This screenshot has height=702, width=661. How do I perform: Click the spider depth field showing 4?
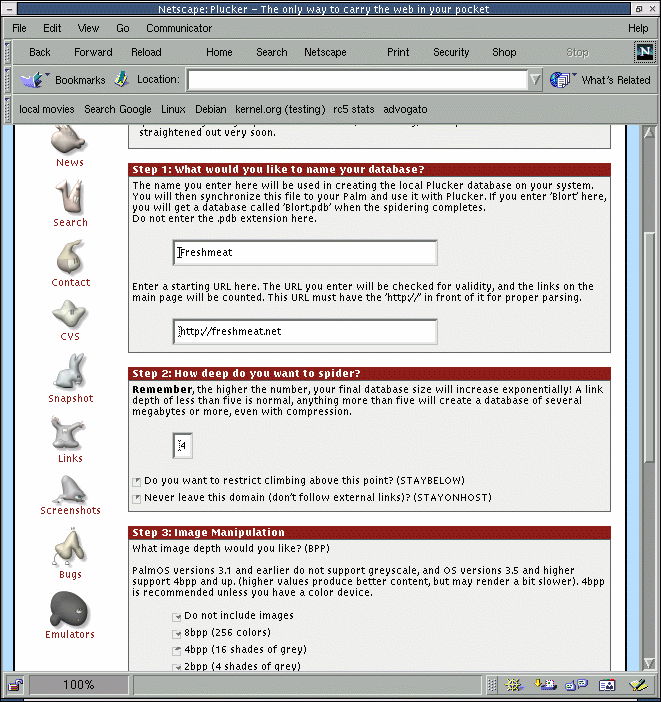183,445
